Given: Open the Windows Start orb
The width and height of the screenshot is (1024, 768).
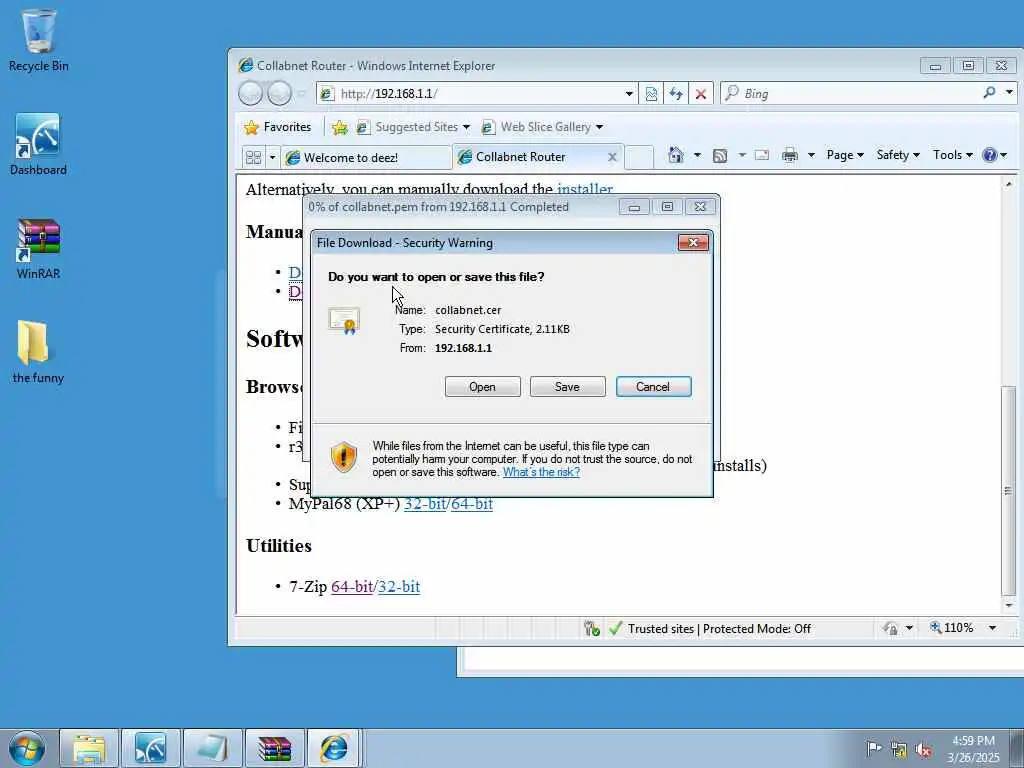Looking at the screenshot, I should (27, 748).
